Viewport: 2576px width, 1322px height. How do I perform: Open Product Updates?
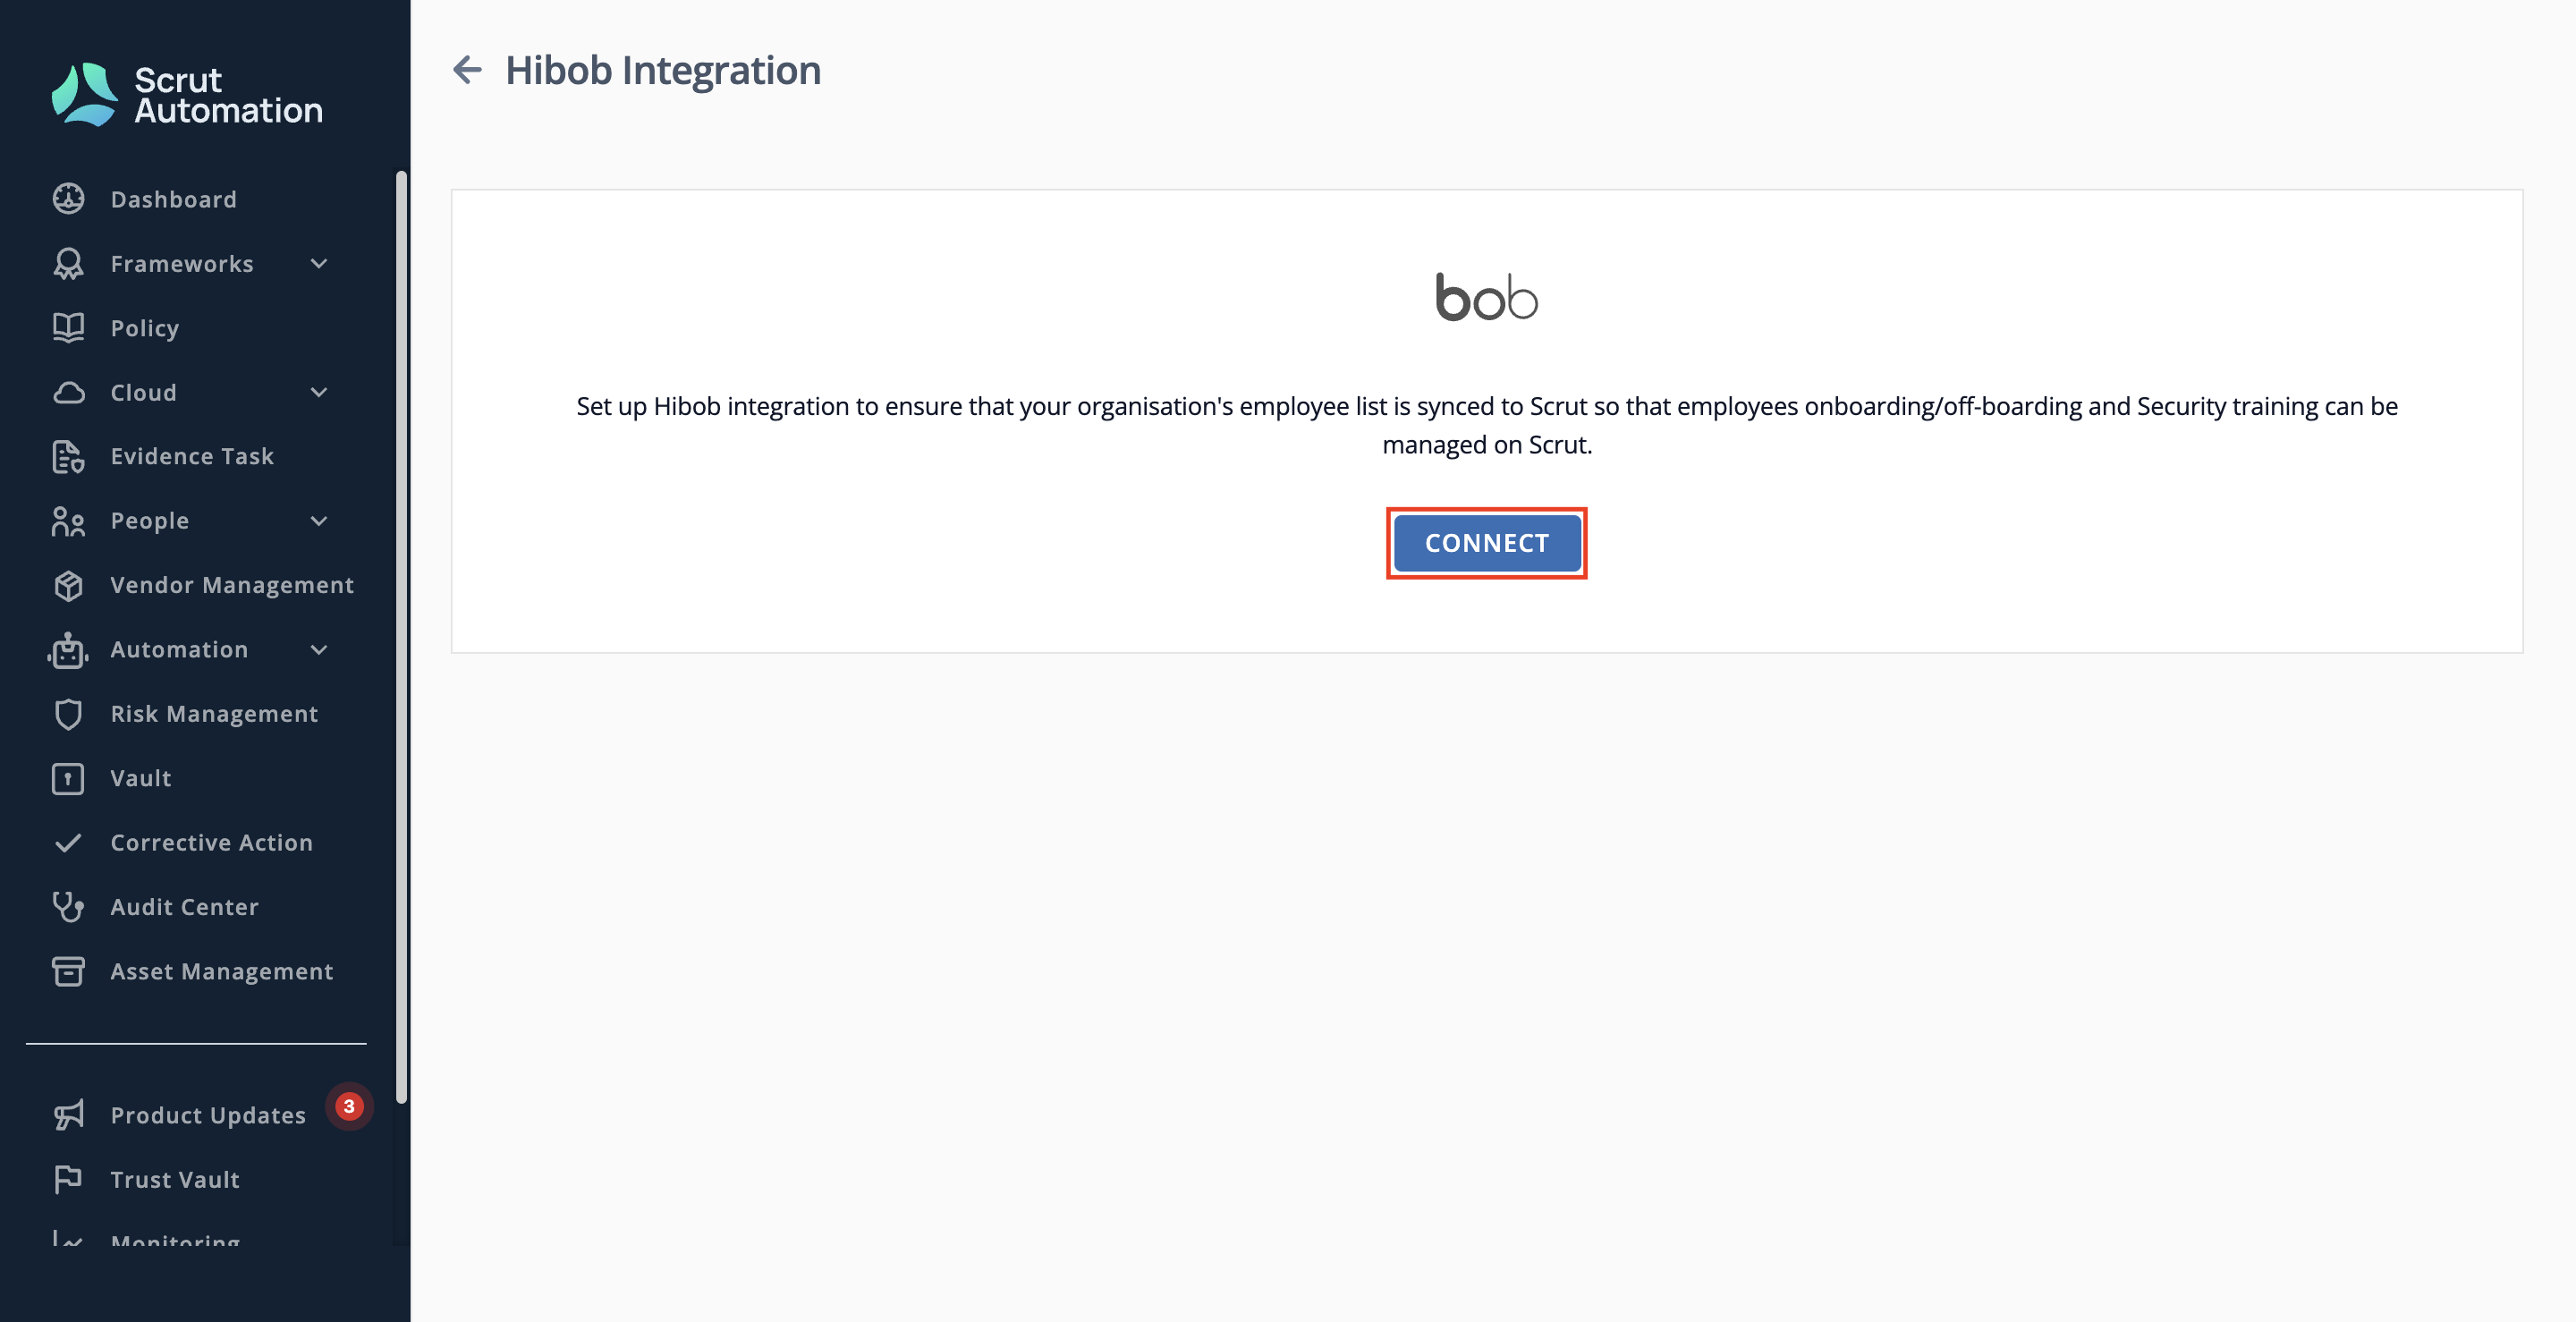coord(208,1115)
